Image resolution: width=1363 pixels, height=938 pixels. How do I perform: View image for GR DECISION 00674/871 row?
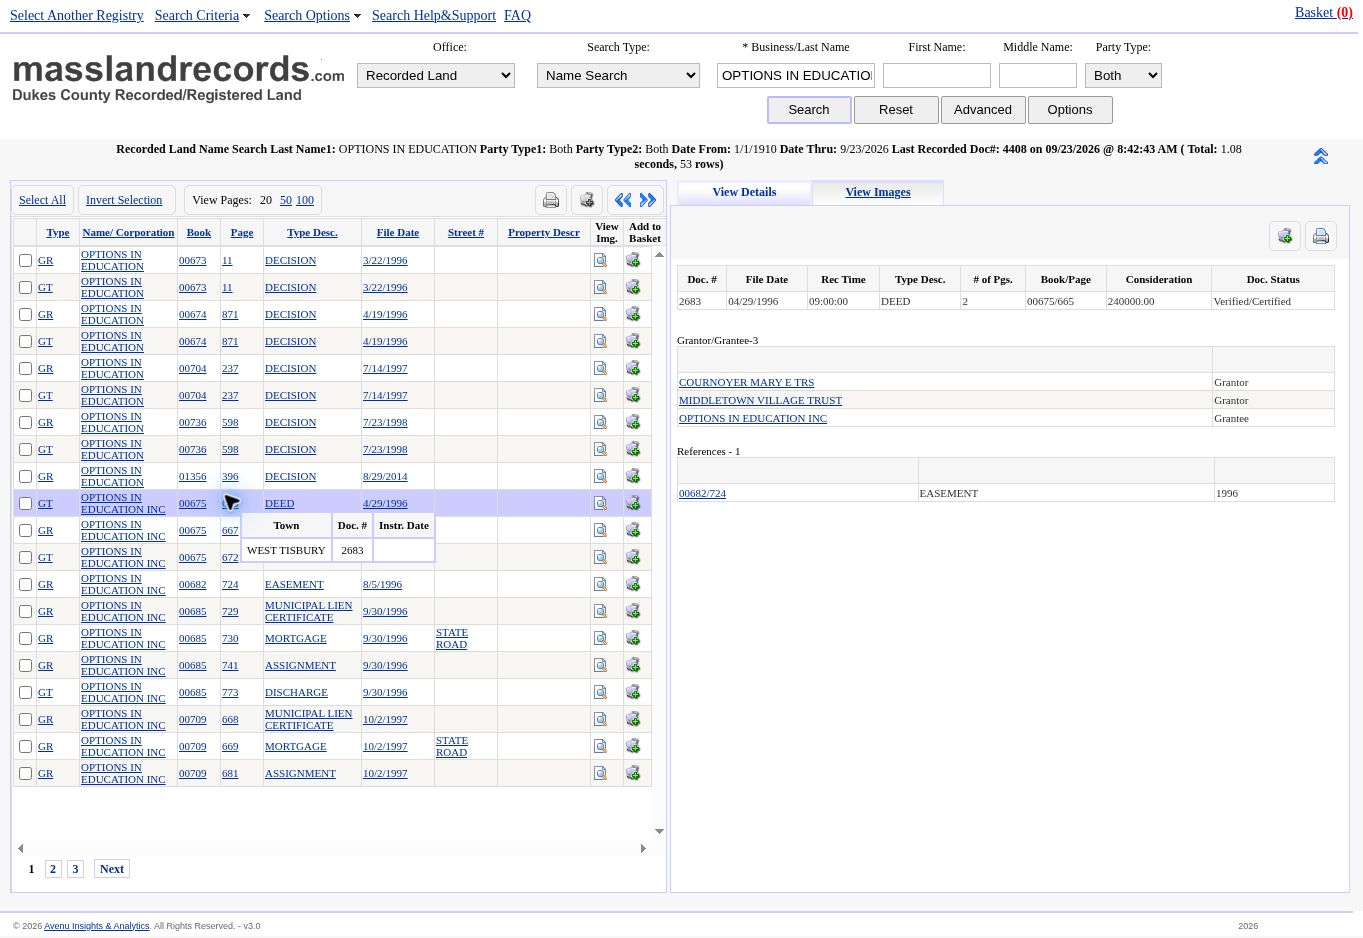click(x=601, y=314)
